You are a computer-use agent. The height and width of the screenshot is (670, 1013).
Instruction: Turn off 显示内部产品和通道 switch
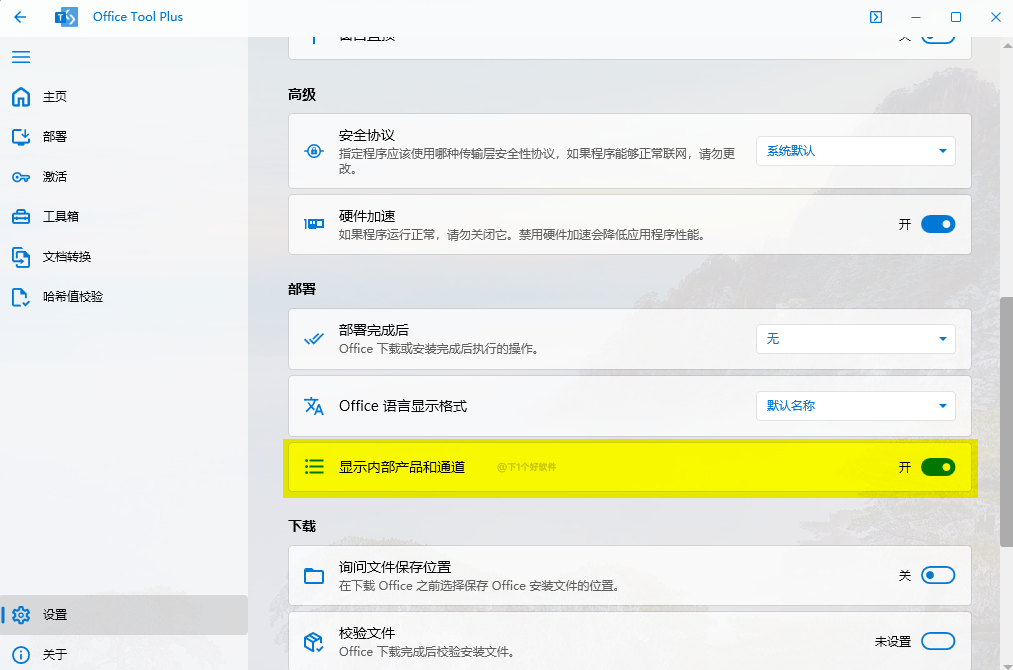pyautogui.click(x=937, y=467)
